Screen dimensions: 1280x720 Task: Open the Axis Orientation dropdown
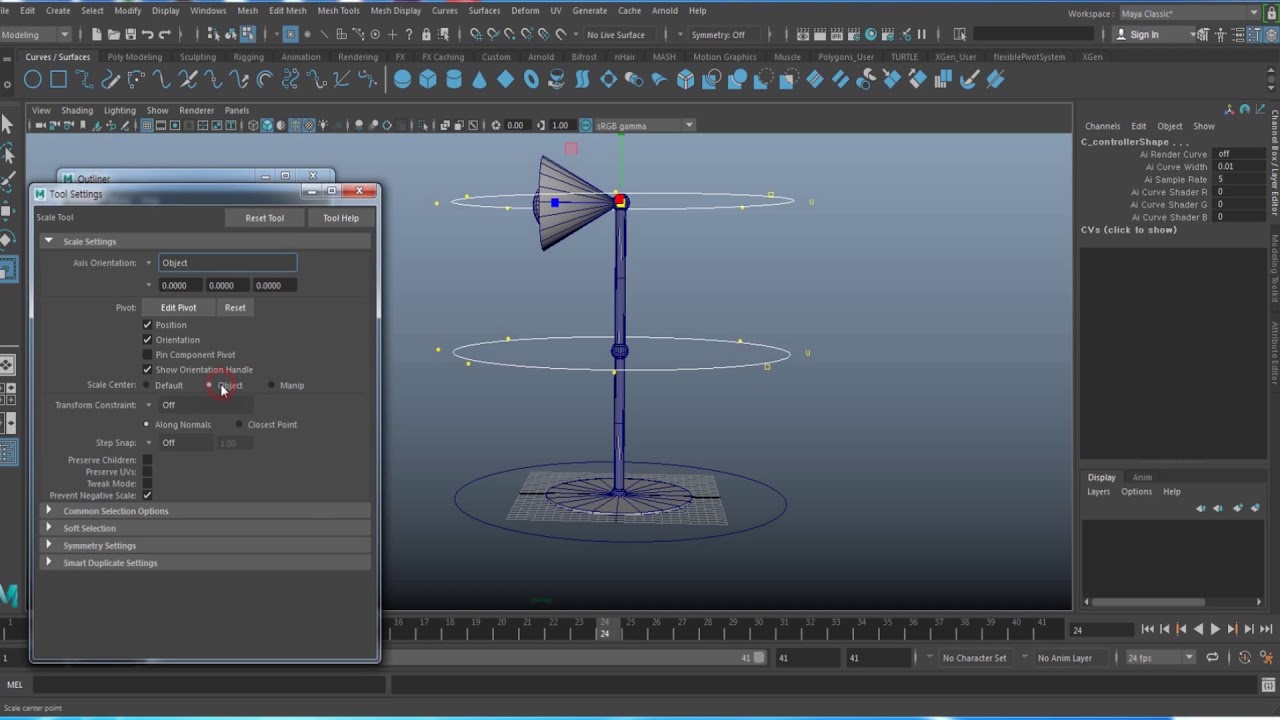pyautogui.click(x=149, y=263)
